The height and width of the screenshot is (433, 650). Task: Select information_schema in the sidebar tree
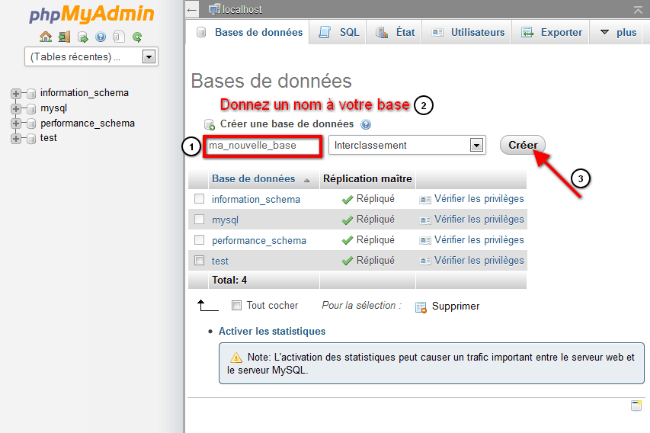tap(84, 93)
